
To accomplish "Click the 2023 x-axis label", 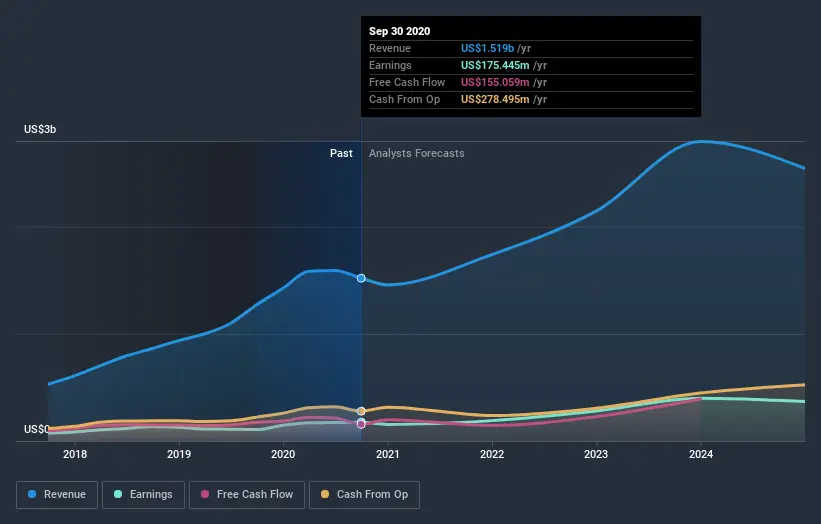I will [x=596, y=454].
